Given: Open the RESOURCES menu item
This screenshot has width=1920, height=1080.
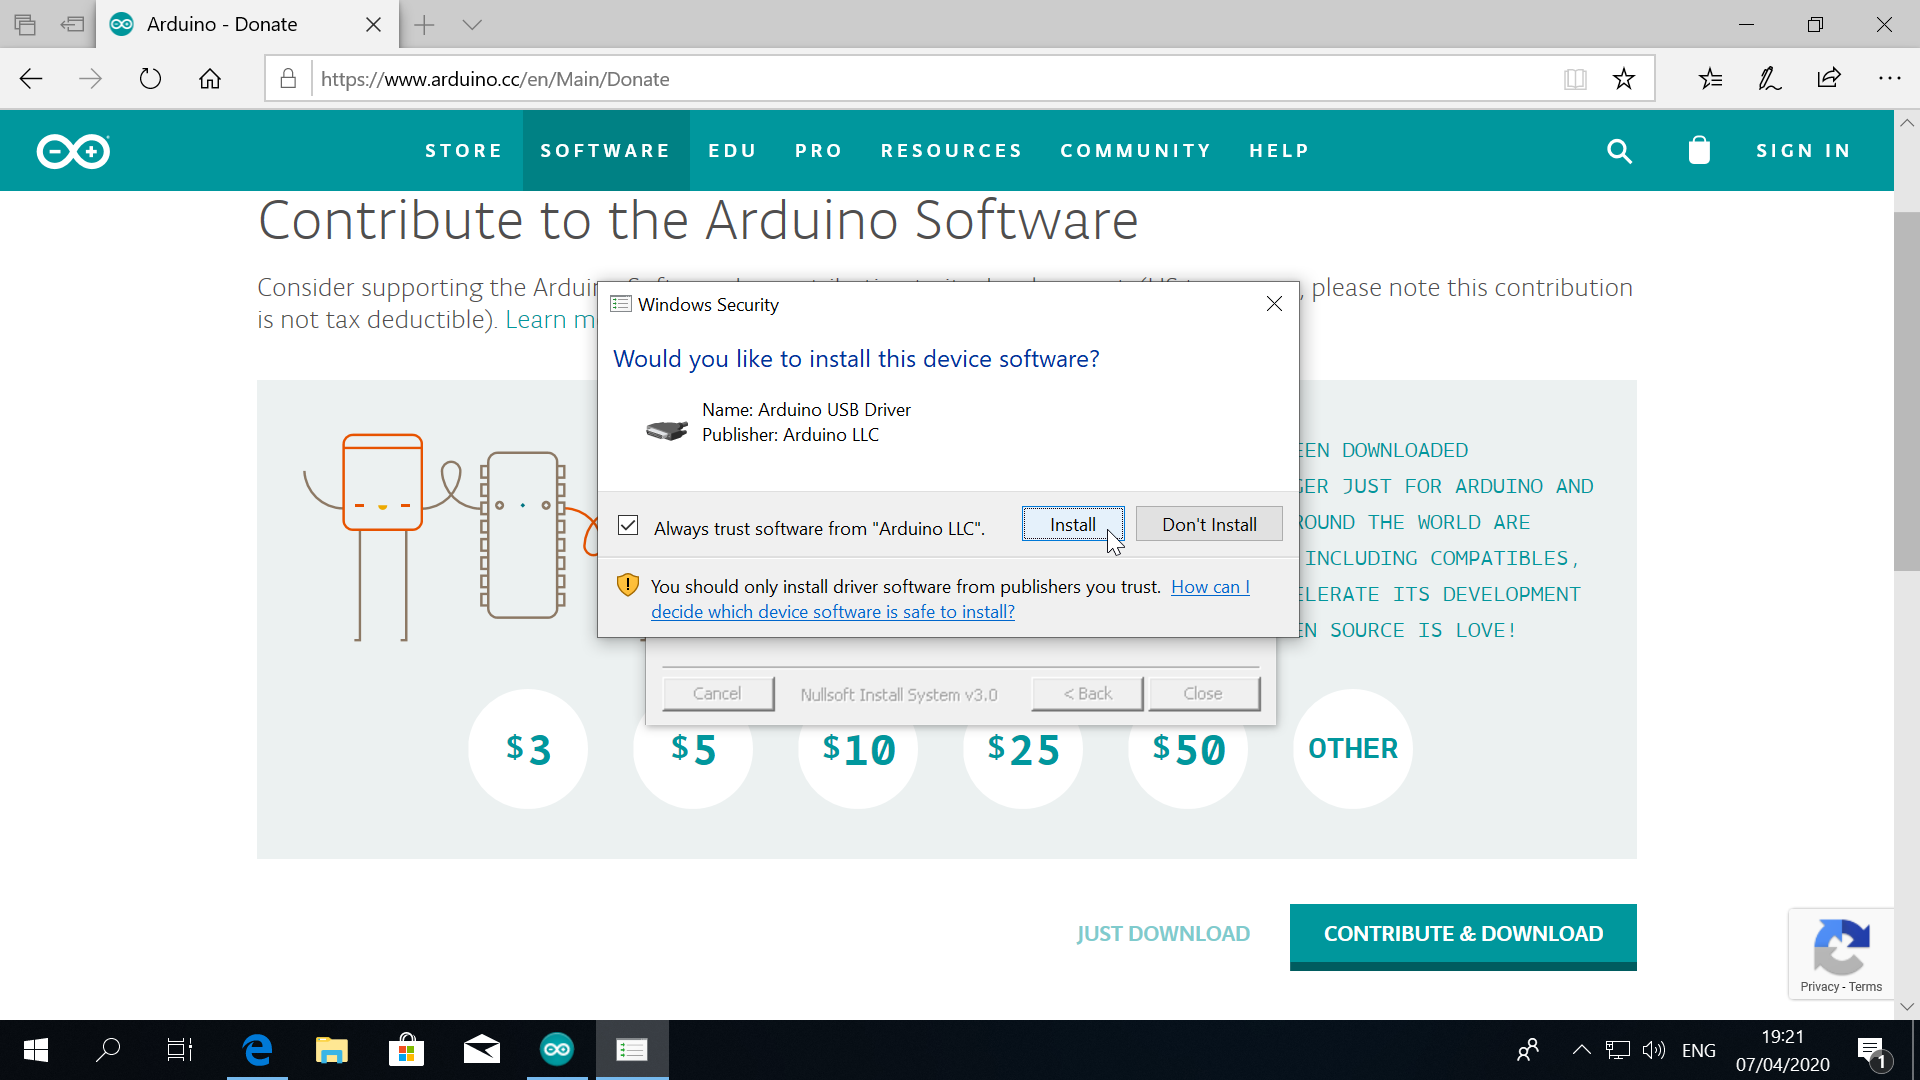Looking at the screenshot, I should 952,151.
